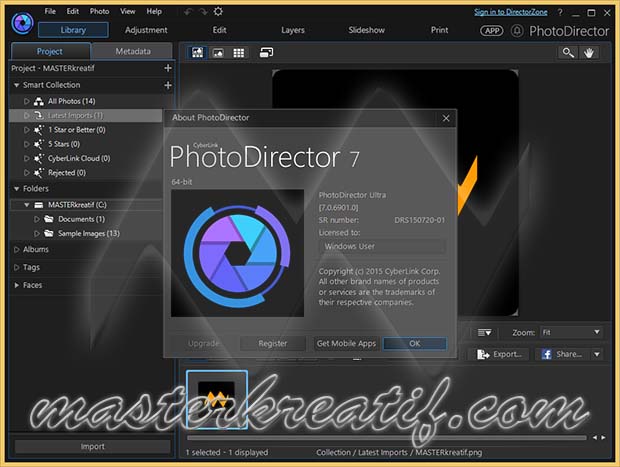Close the About PhotoDirector dialog
The height and width of the screenshot is (467, 620).
point(446,118)
